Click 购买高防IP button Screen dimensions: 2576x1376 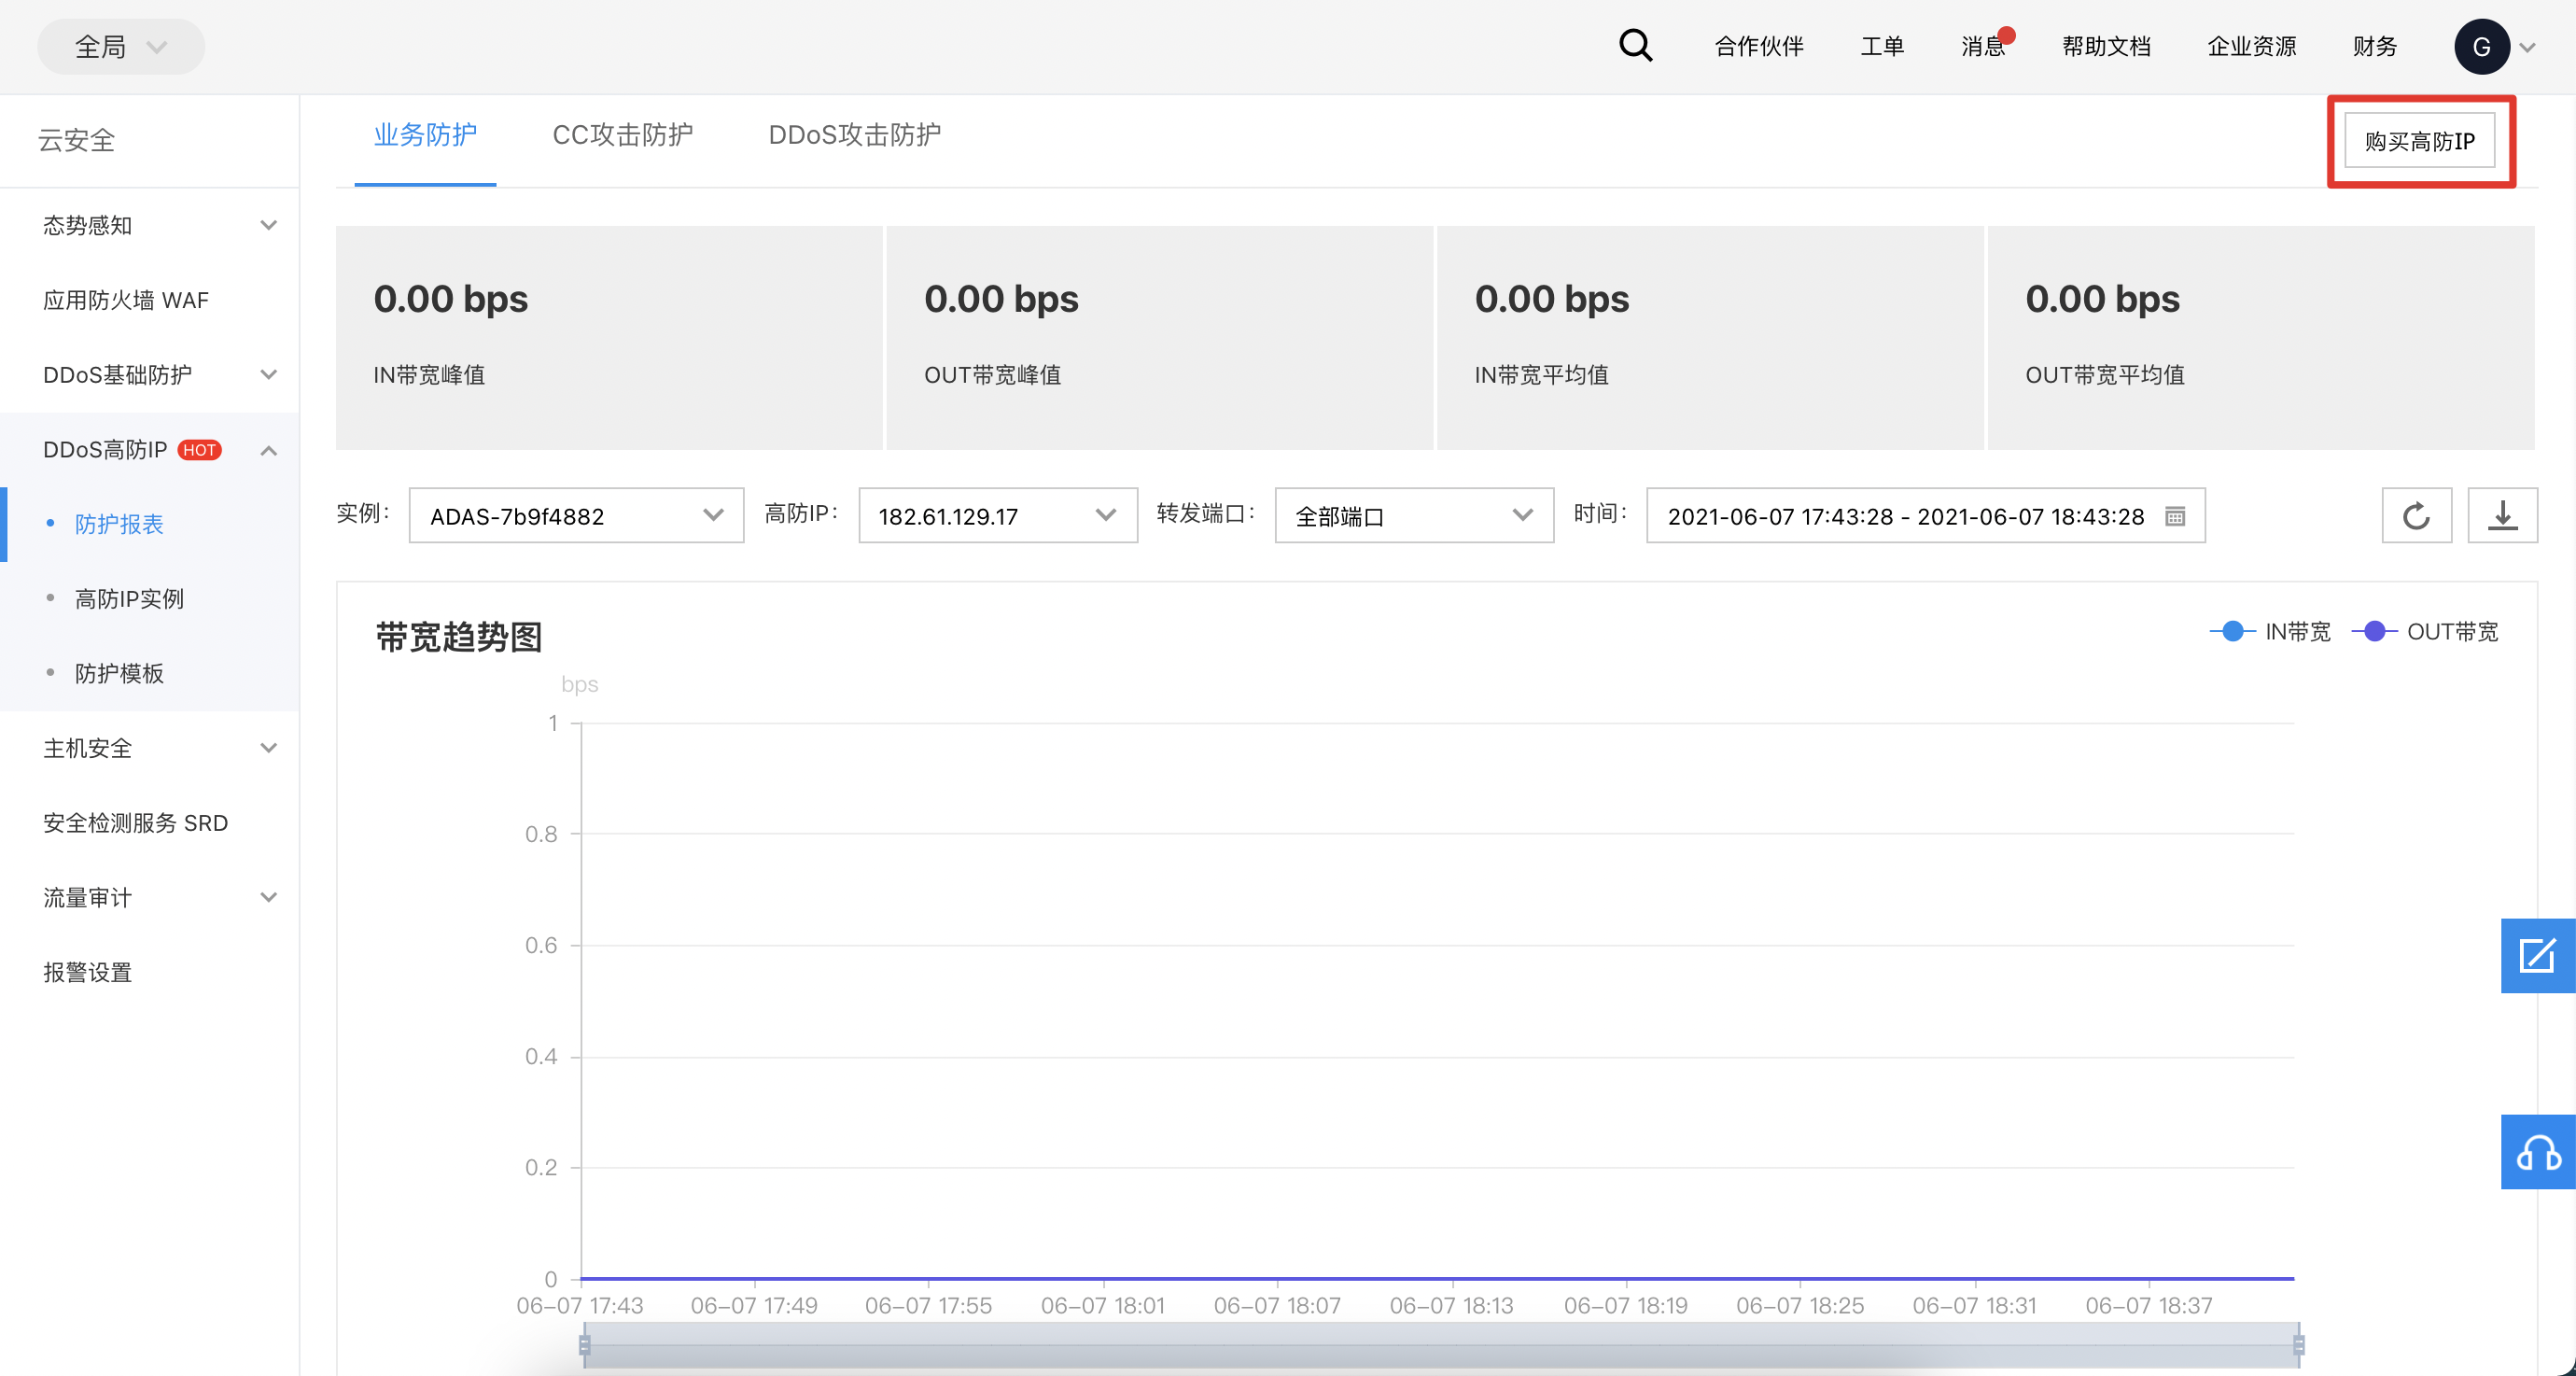point(2419,141)
